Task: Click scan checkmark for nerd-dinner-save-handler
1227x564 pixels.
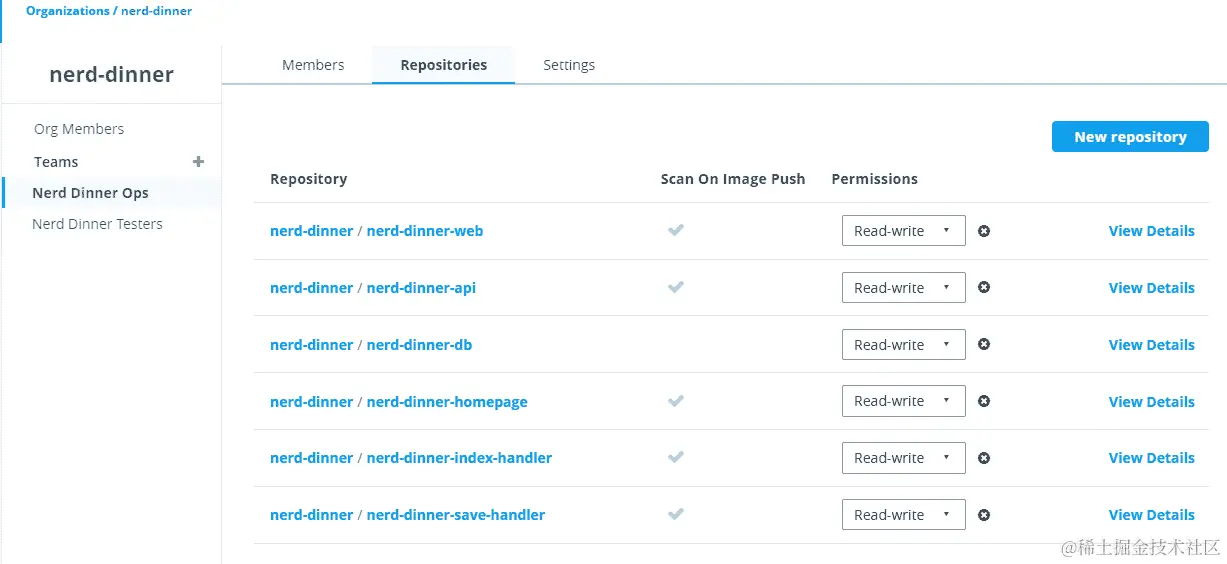Action: pyautogui.click(x=676, y=515)
